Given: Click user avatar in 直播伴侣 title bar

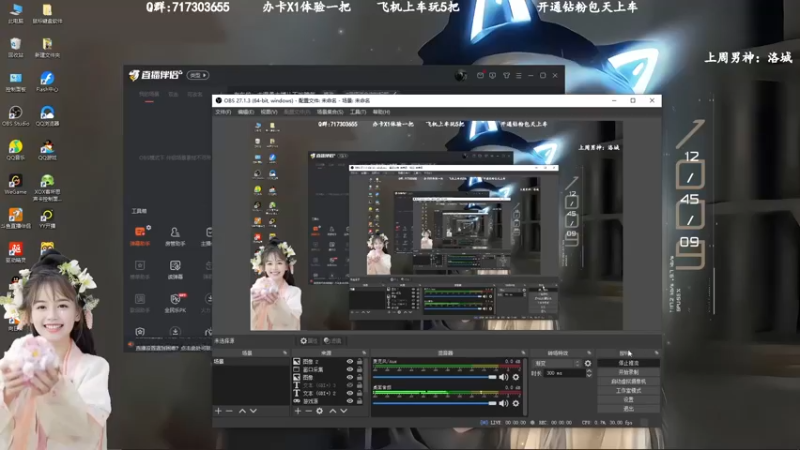Looking at the screenshot, I should coord(460,76).
